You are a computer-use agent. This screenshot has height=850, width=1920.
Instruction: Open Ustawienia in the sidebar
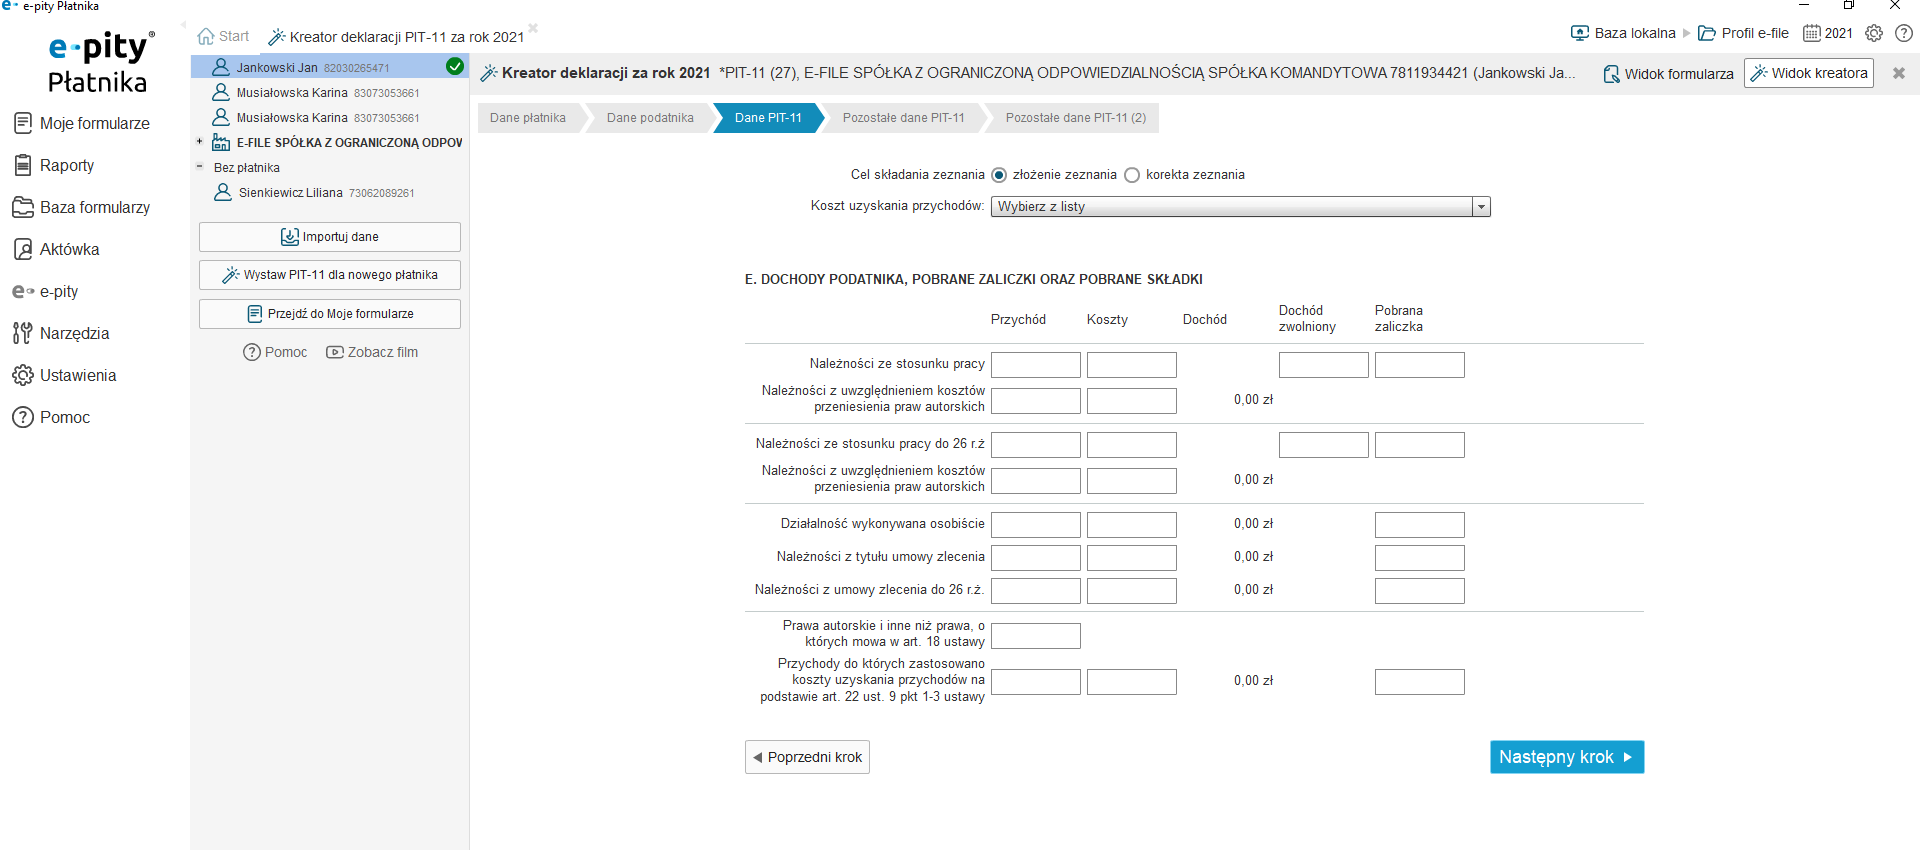pos(65,375)
